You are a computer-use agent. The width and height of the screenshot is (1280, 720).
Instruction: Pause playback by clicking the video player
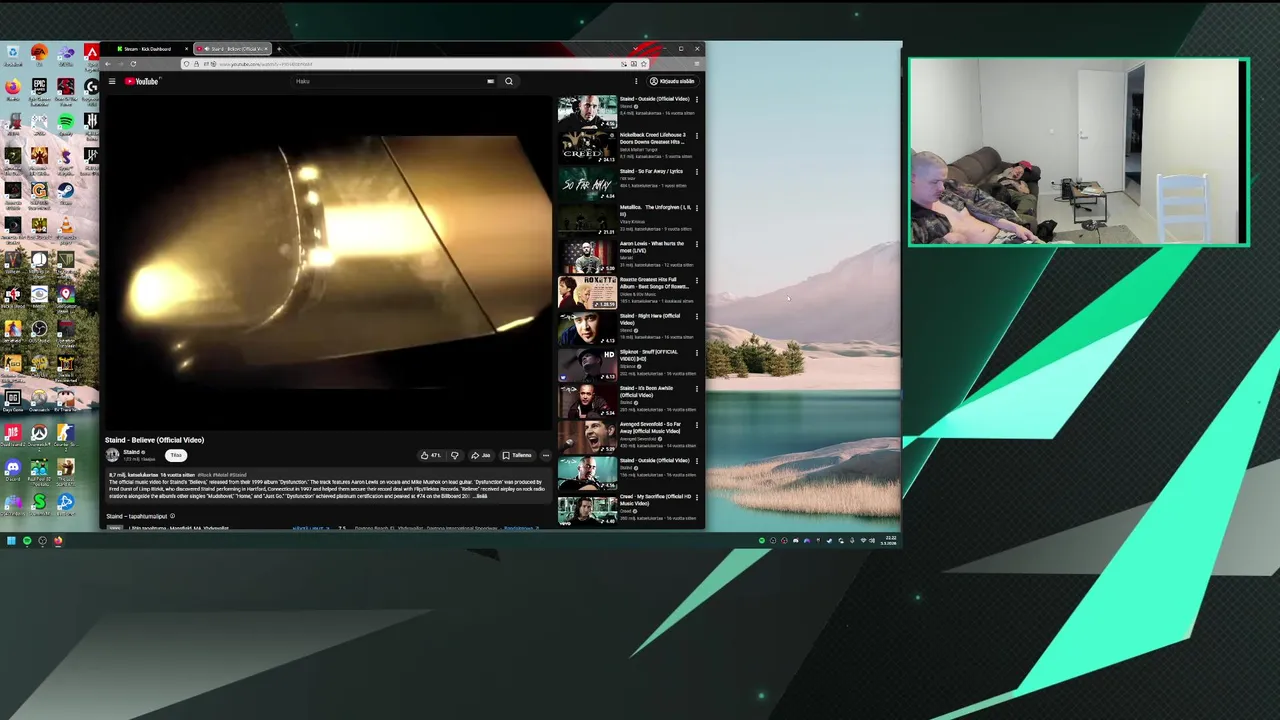point(328,265)
